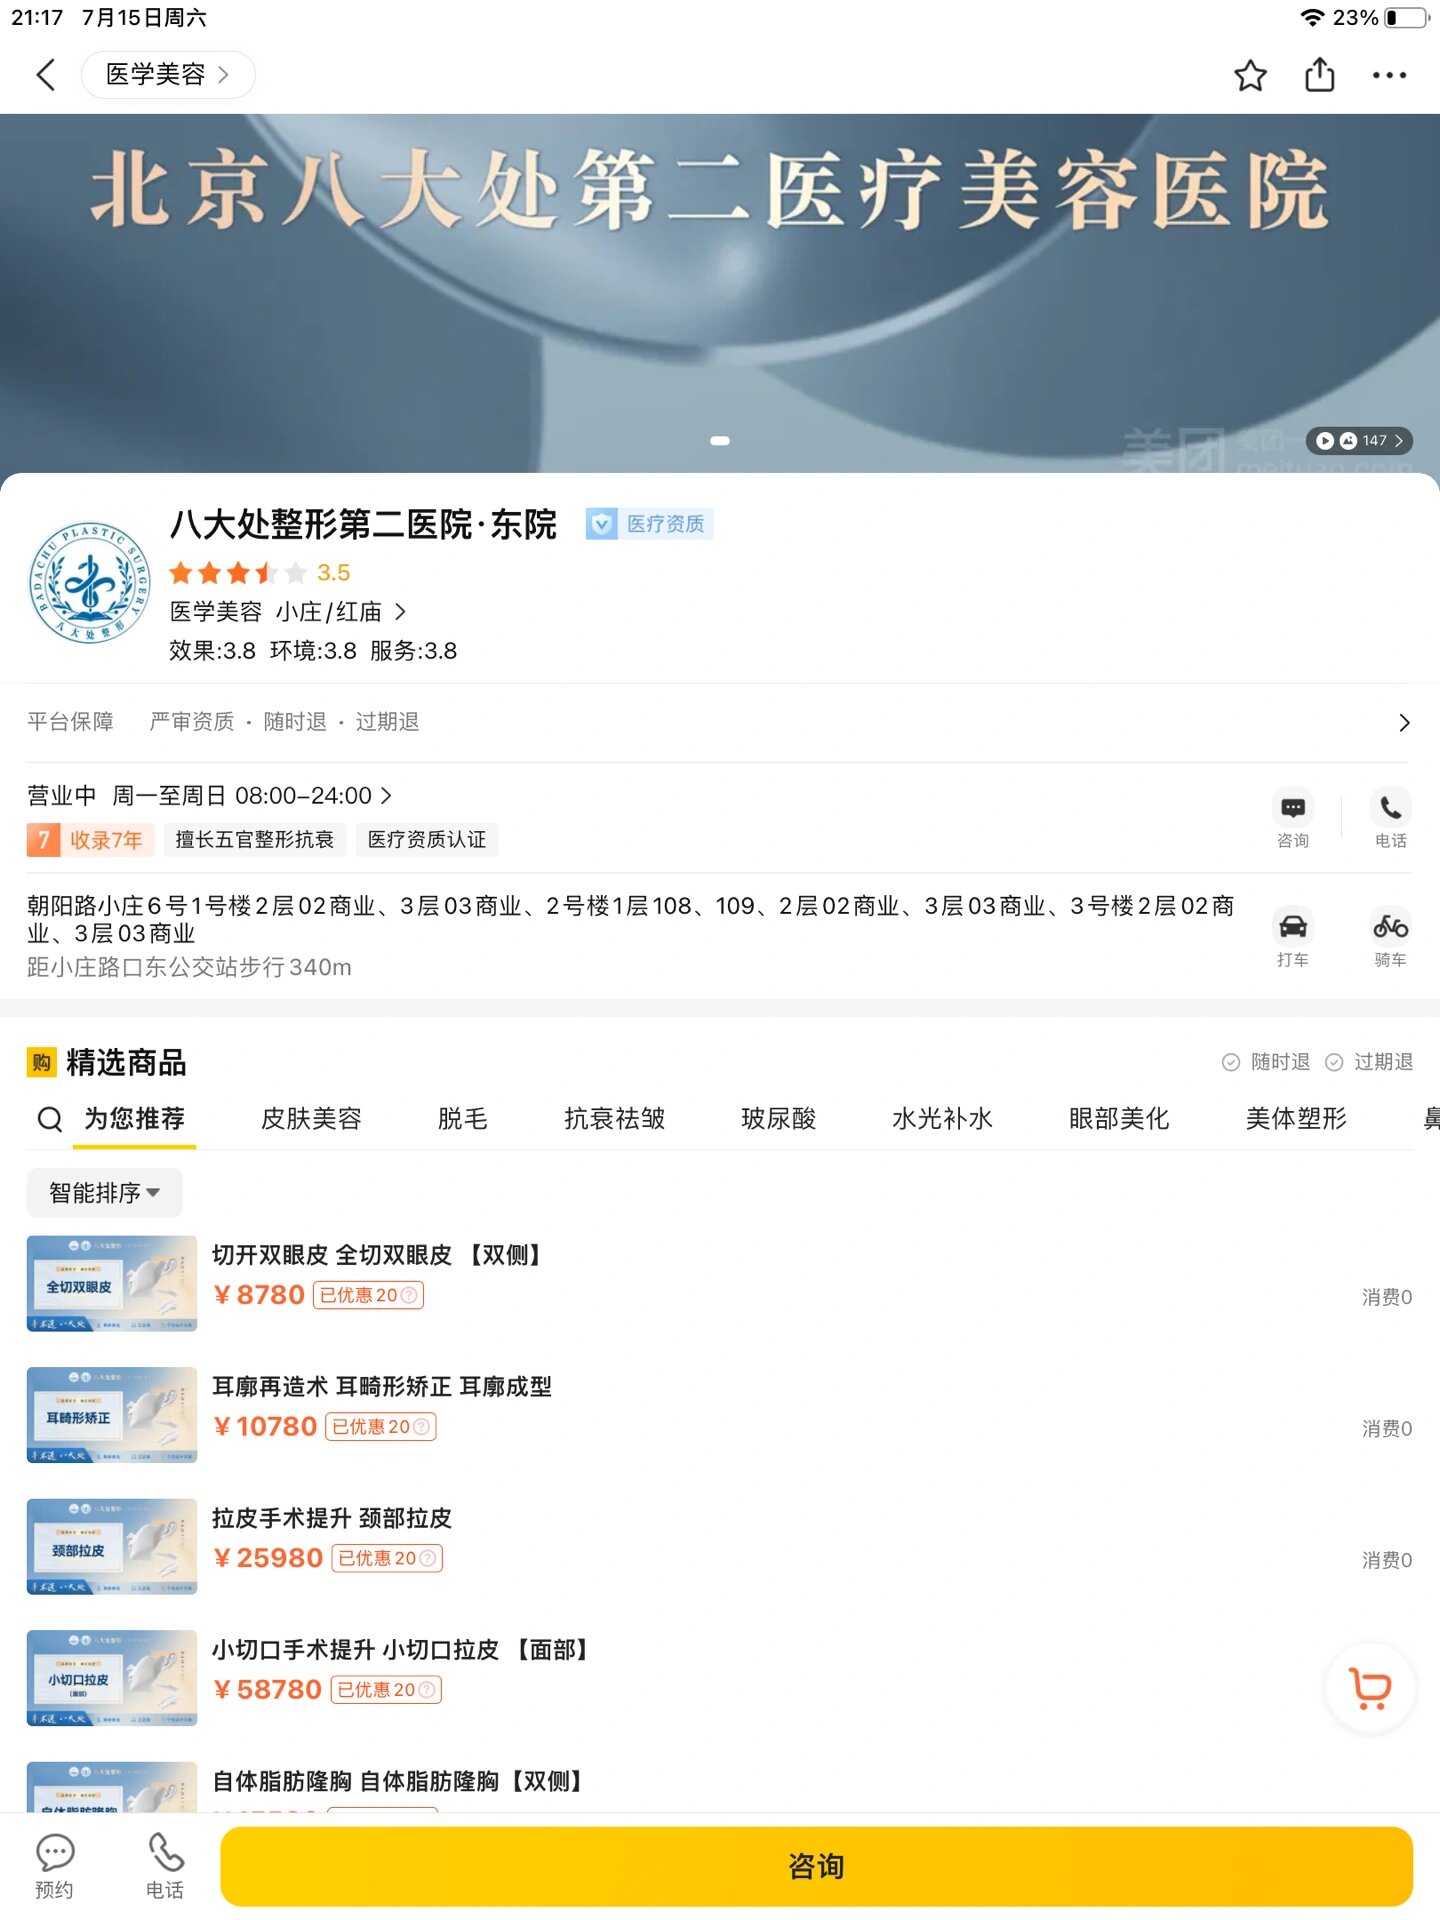The height and width of the screenshot is (1920, 1440).
Task: Tap the 已优惠20 help icon for ¥8780 item
Action: (408, 1296)
